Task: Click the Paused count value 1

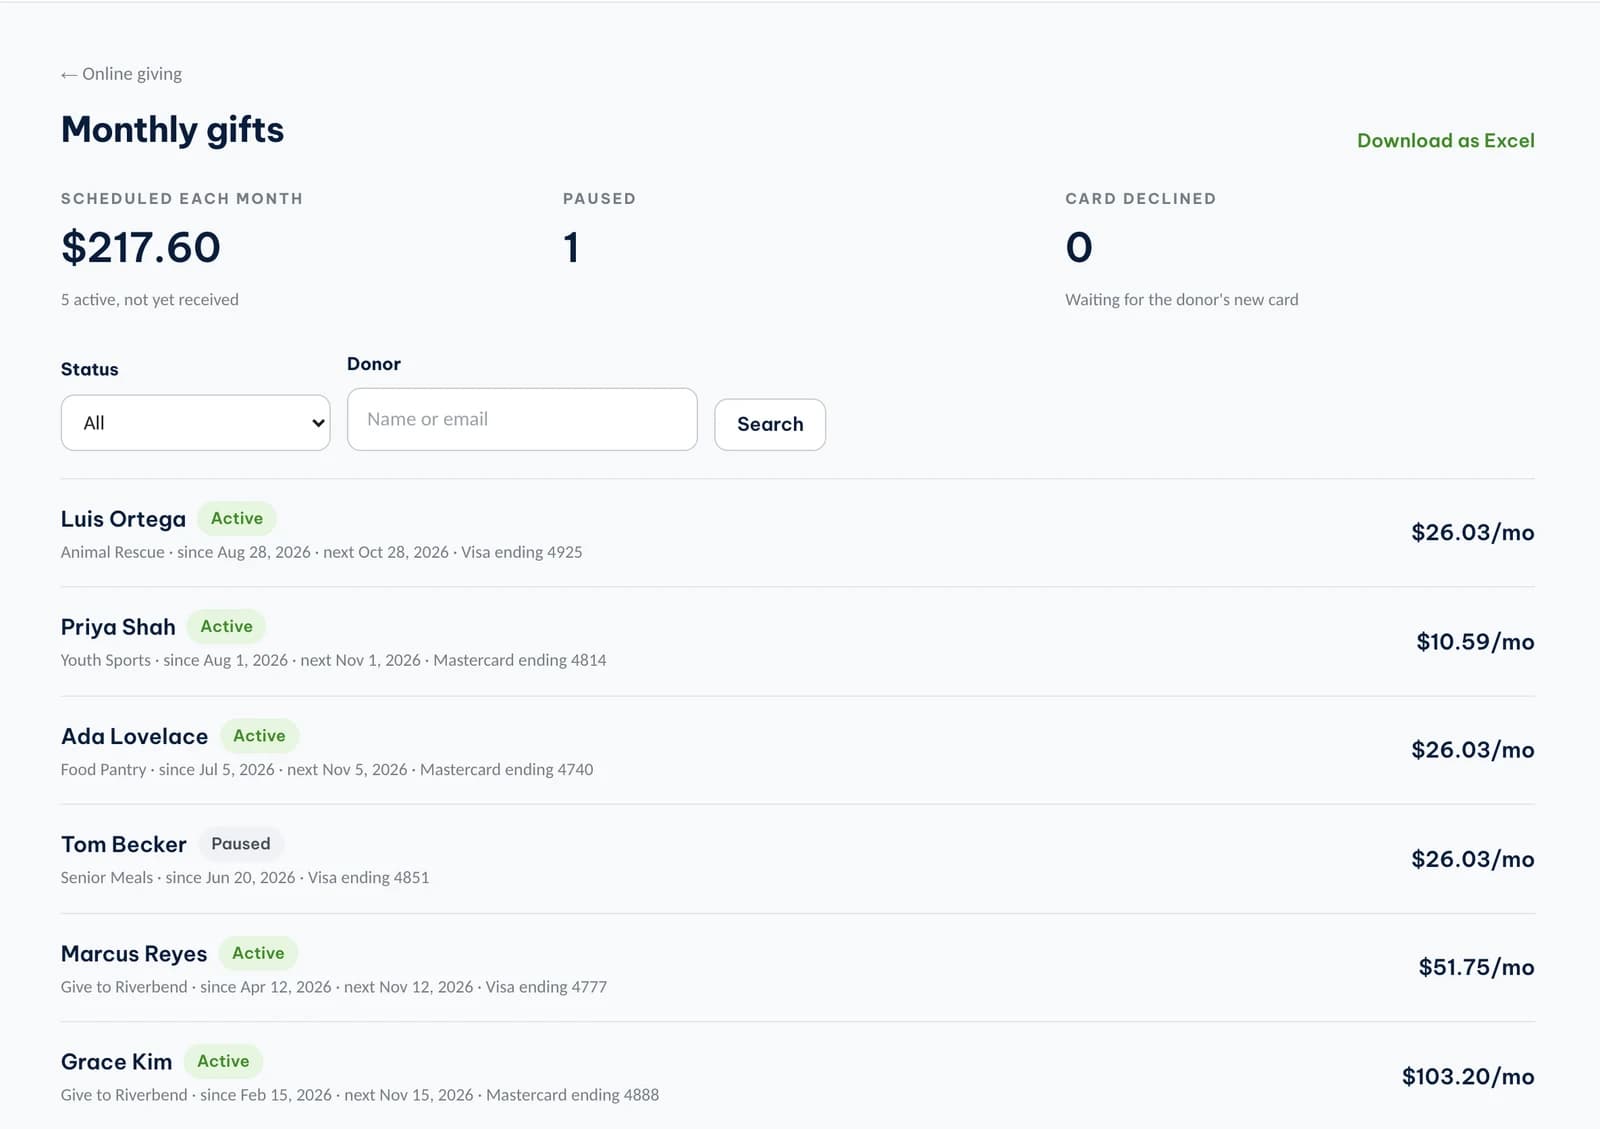Action: pyautogui.click(x=571, y=247)
